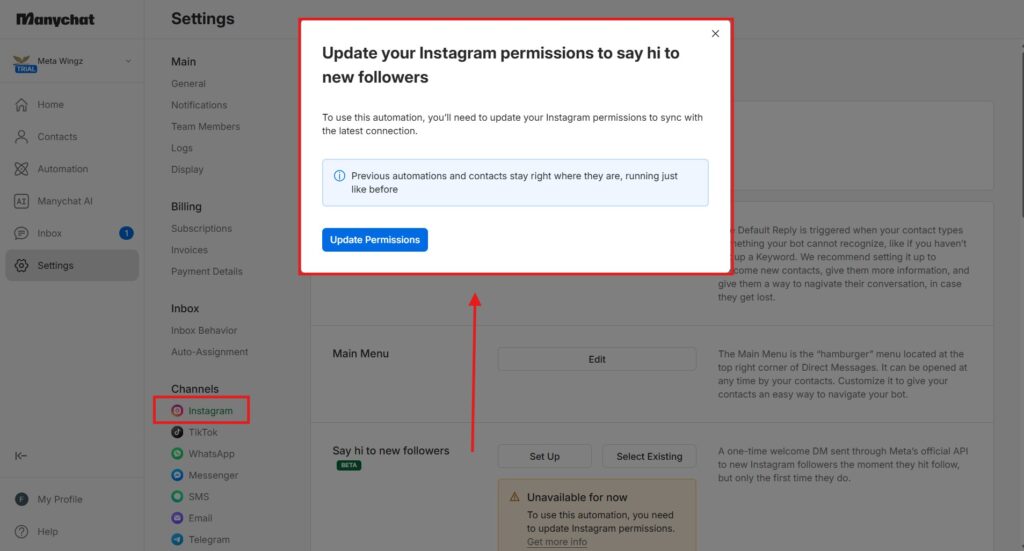
Task: Open Manychat AI in the sidebar
Action: (x=72, y=201)
